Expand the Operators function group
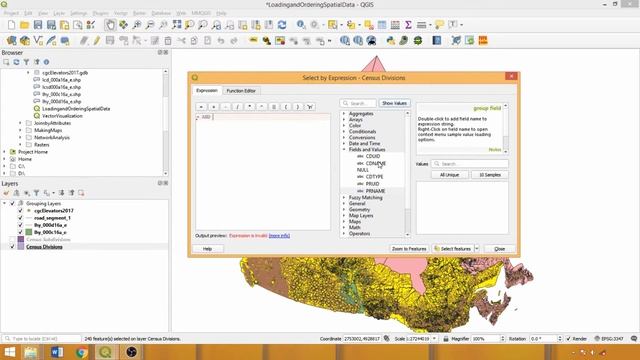 [x=344, y=233]
